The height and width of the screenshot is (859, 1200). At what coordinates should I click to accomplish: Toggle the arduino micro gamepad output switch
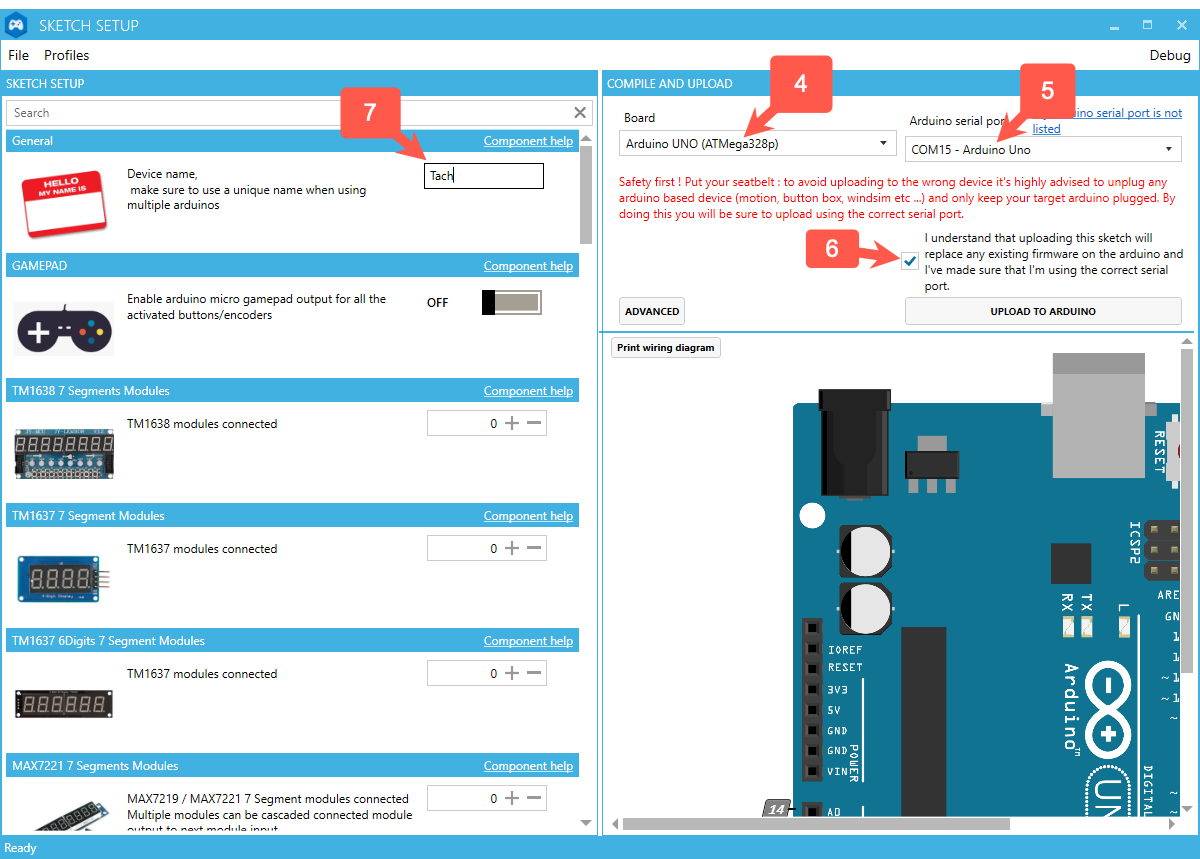click(511, 303)
